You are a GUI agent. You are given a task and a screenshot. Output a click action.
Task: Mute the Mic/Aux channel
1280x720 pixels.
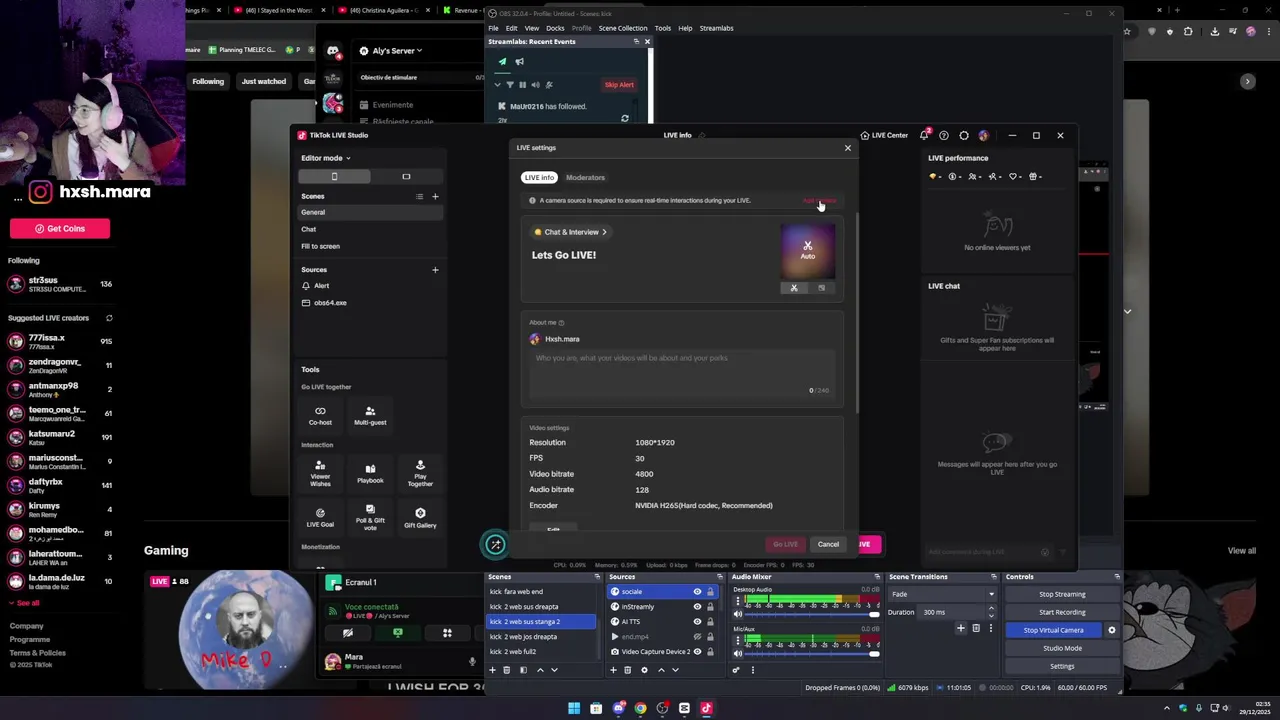point(738,654)
